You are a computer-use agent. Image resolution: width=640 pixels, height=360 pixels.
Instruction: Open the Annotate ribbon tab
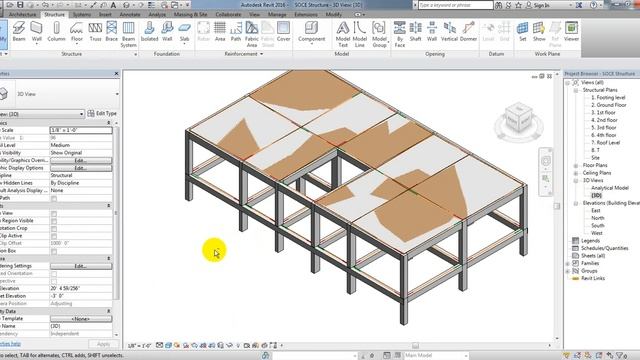pos(130,14)
